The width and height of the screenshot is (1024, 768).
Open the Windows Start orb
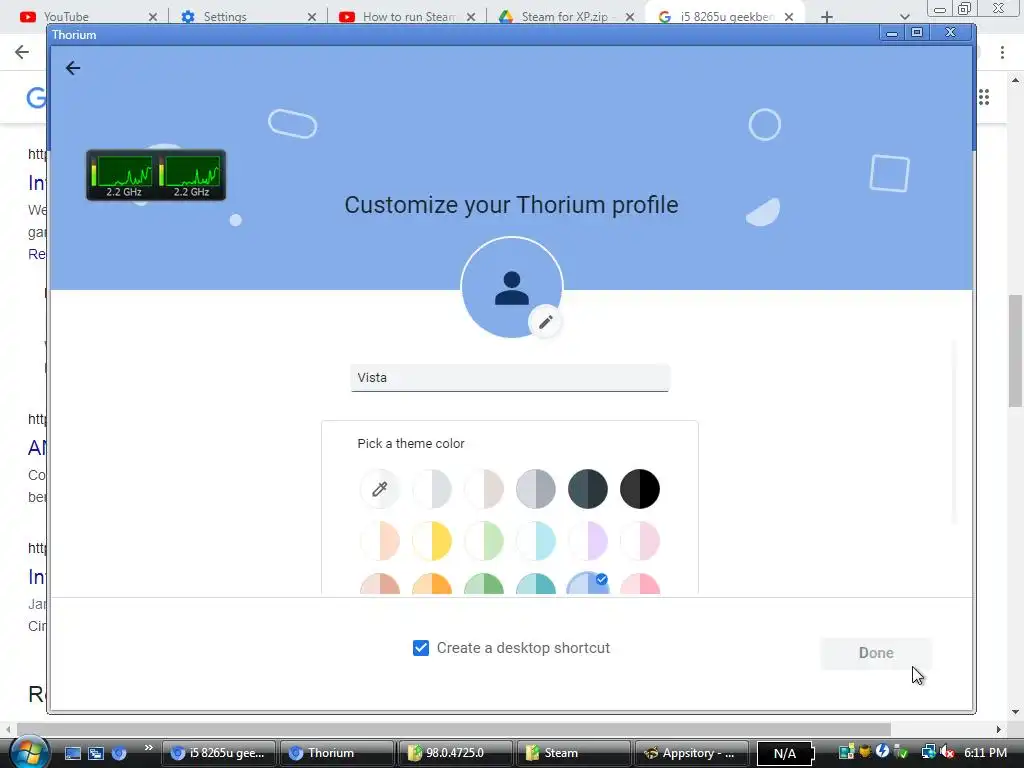29,752
